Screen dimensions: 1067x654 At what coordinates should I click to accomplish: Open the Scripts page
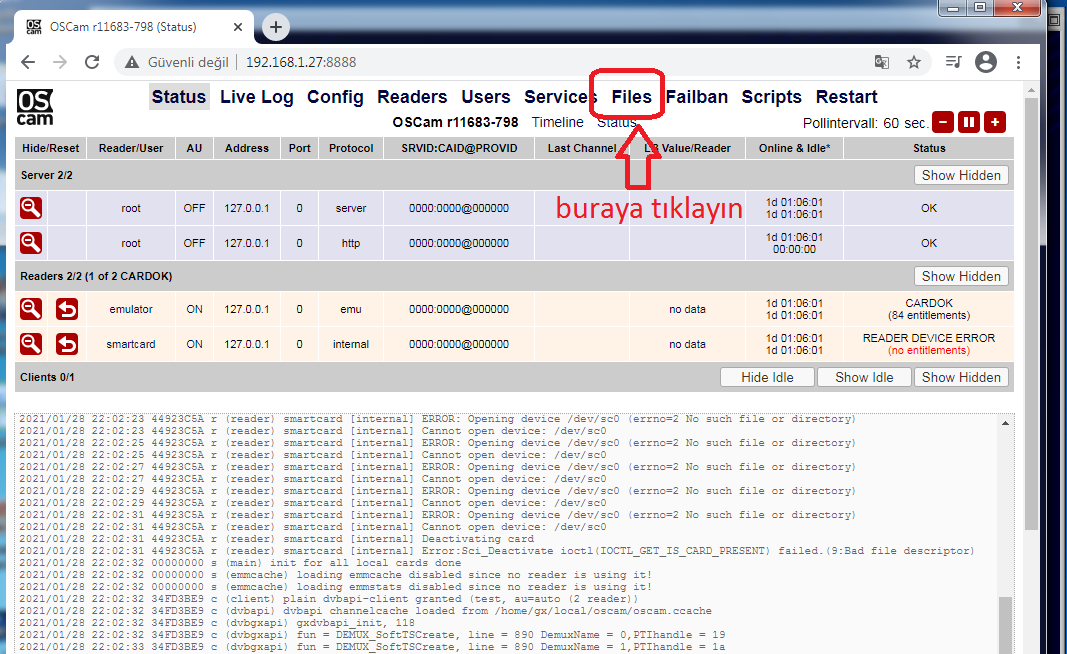[x=772, y=97]
